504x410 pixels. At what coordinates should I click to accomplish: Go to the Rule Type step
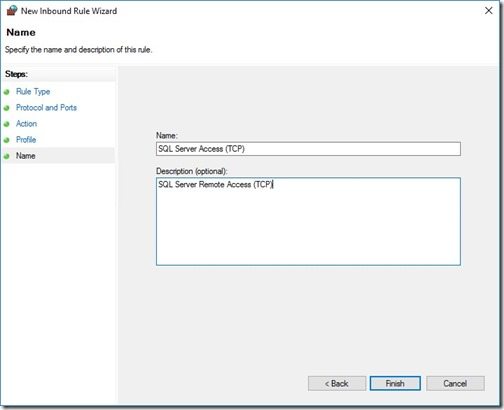point(33,92)
